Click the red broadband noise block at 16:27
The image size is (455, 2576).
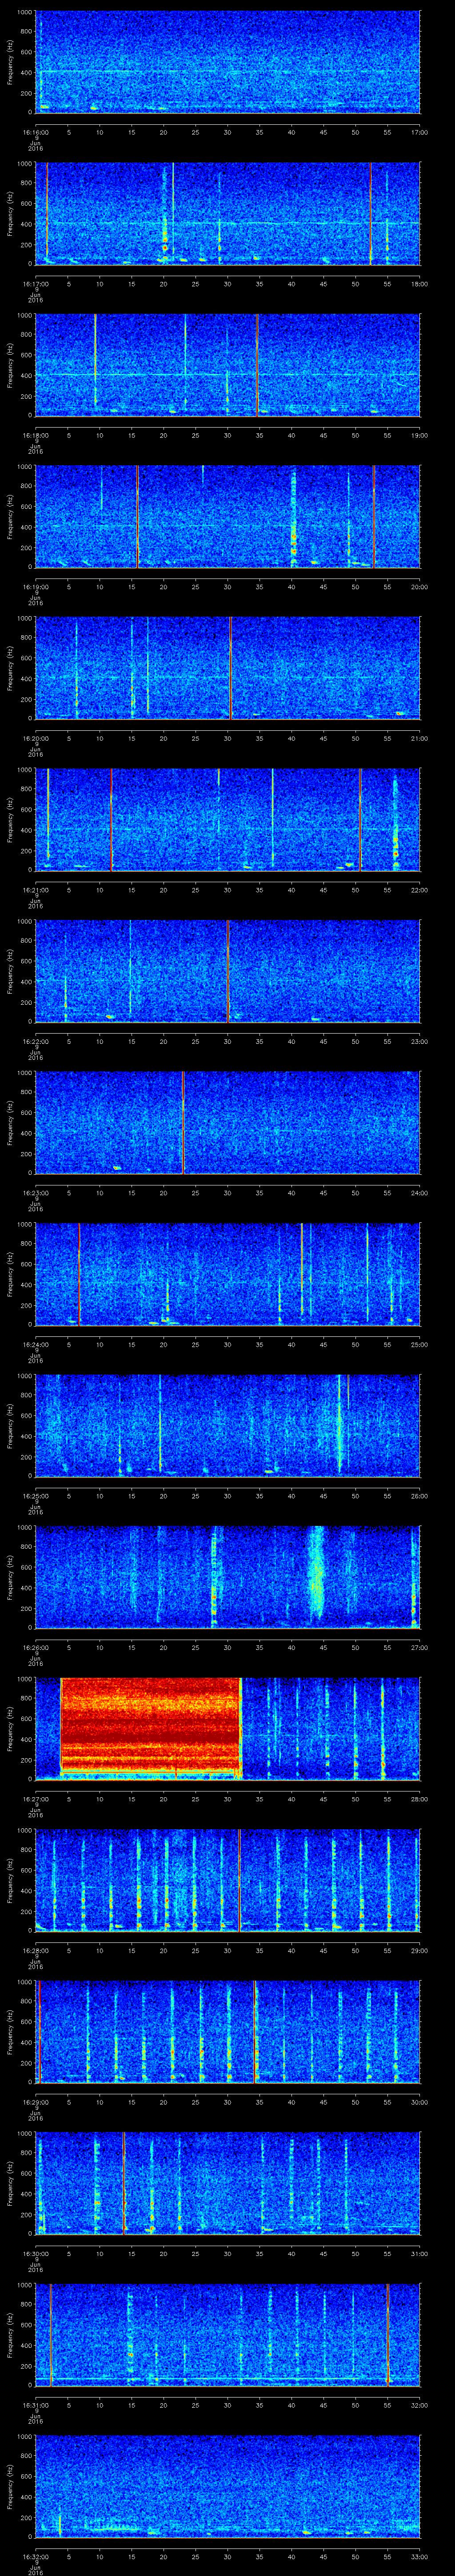click(x=151, y=1727)
